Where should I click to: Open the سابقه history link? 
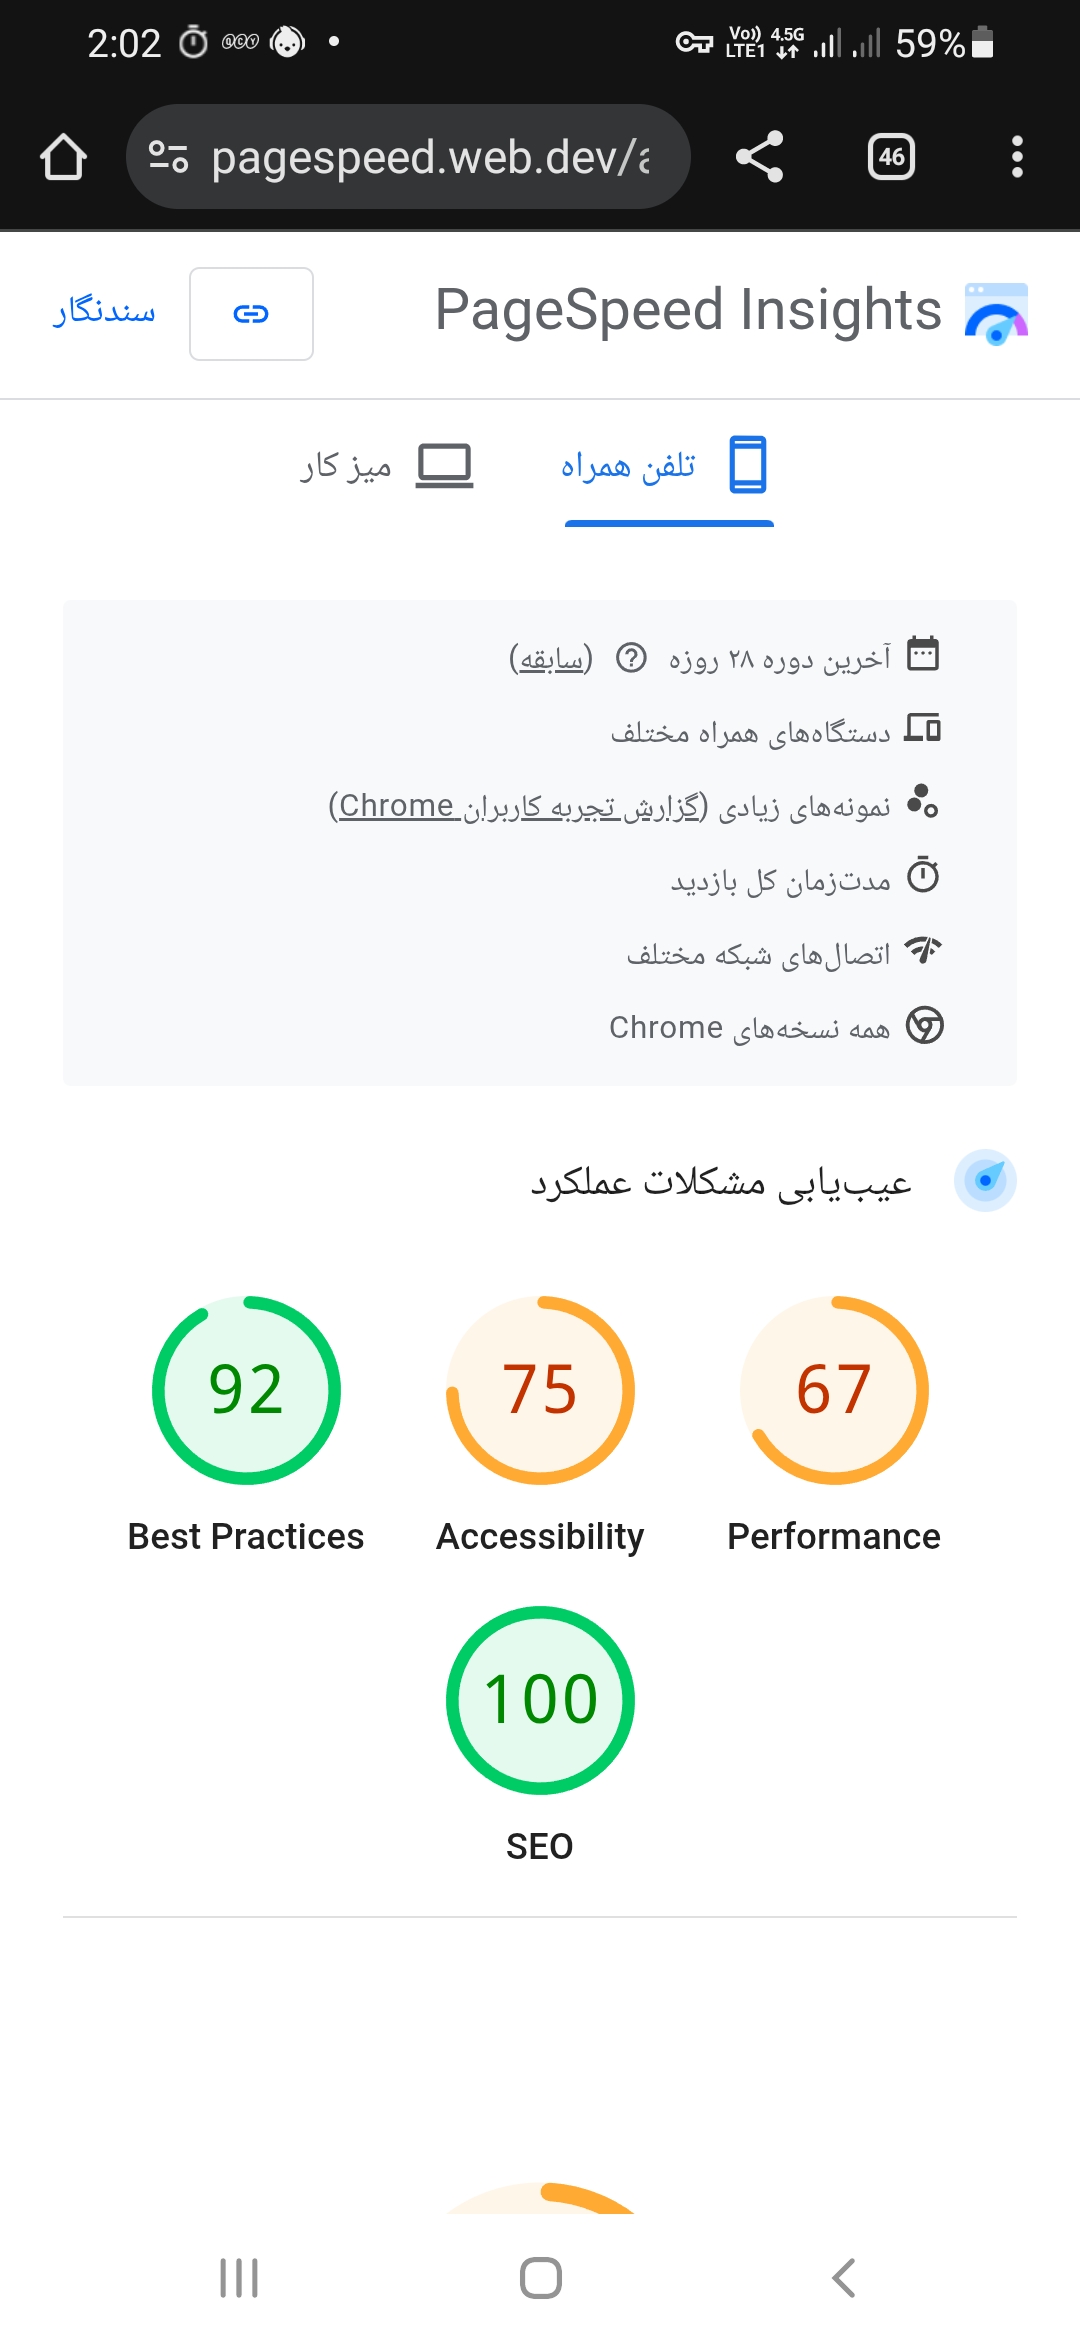pos(551,659)
